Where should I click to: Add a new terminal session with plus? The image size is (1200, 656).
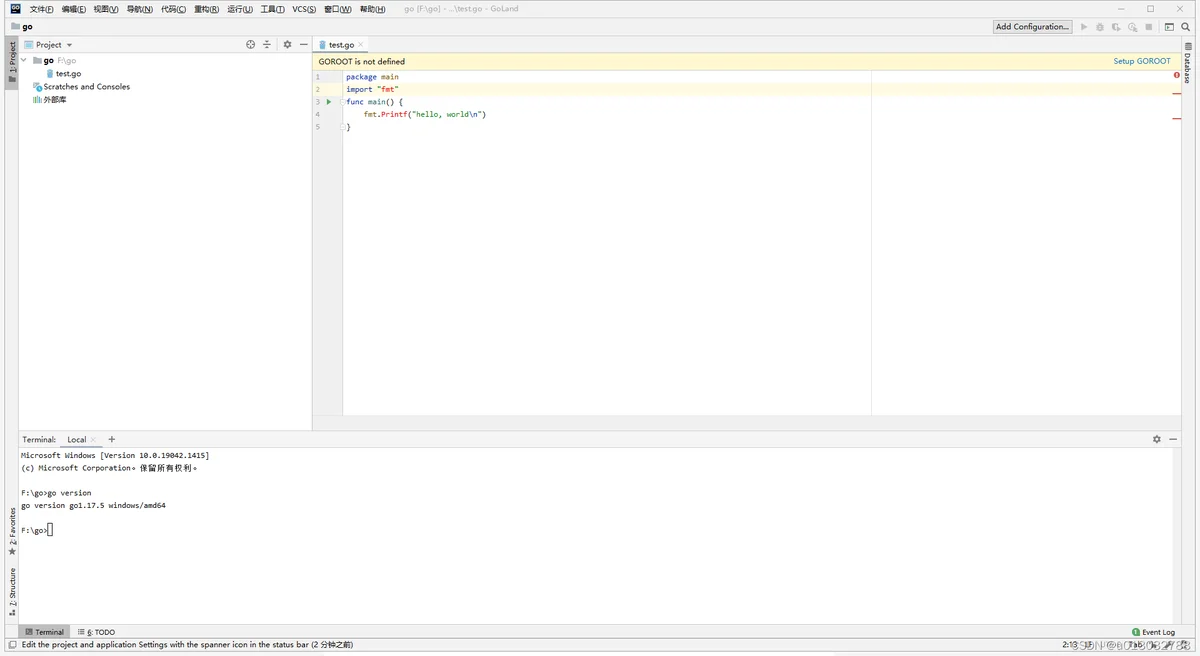pyautogui.click(x=112, y=439)
